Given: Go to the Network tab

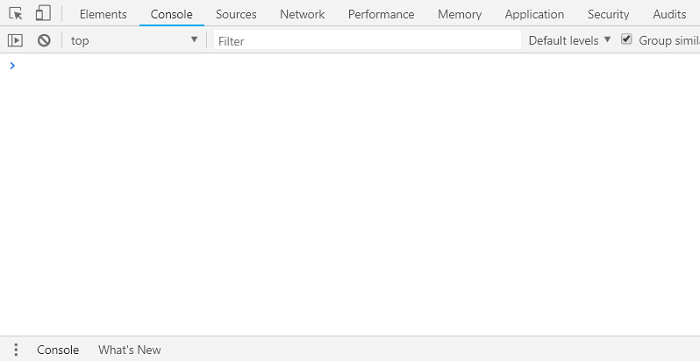Looking at the screenshot, I should tap(302, 14).
